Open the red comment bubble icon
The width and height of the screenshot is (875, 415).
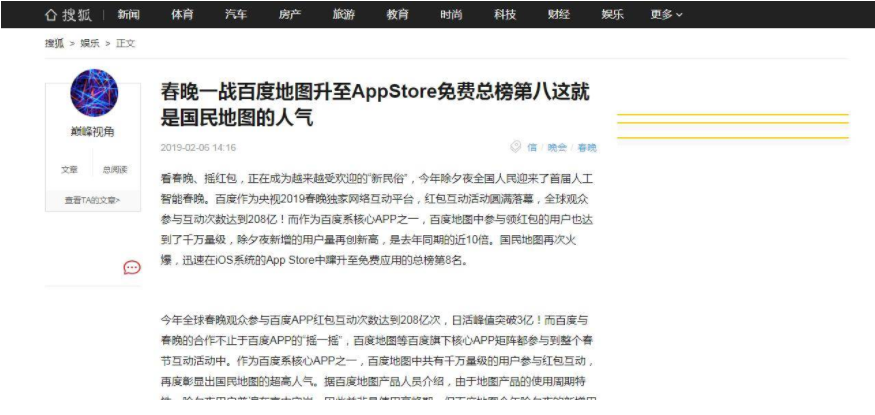coord(132,268)
